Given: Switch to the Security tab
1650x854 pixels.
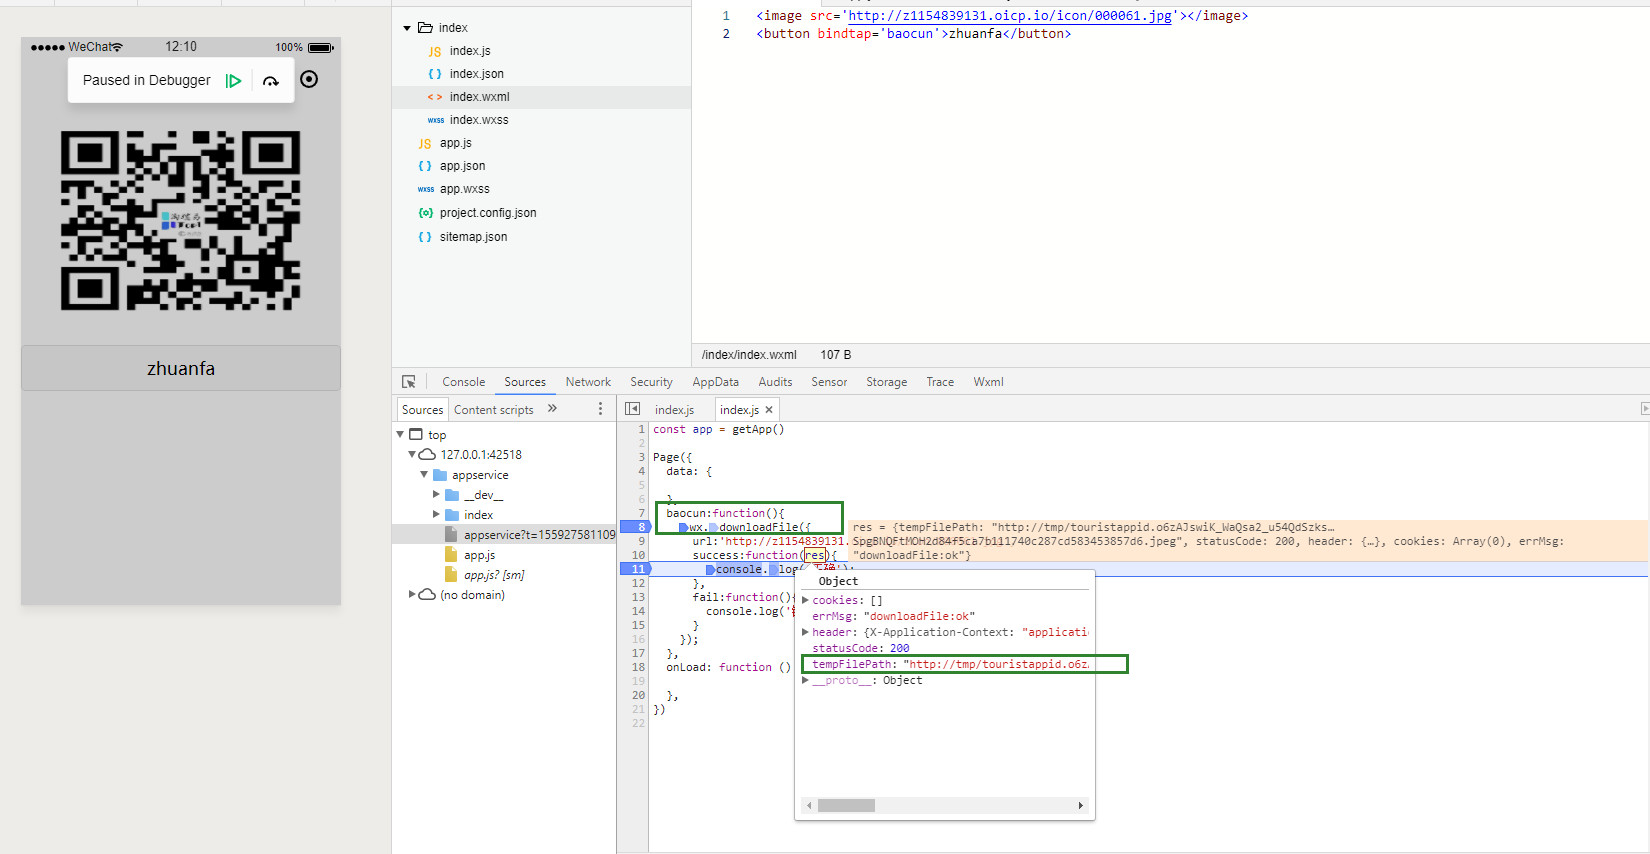Looking at the screenshot, I should pyautogui.click(x=651, y=382).
